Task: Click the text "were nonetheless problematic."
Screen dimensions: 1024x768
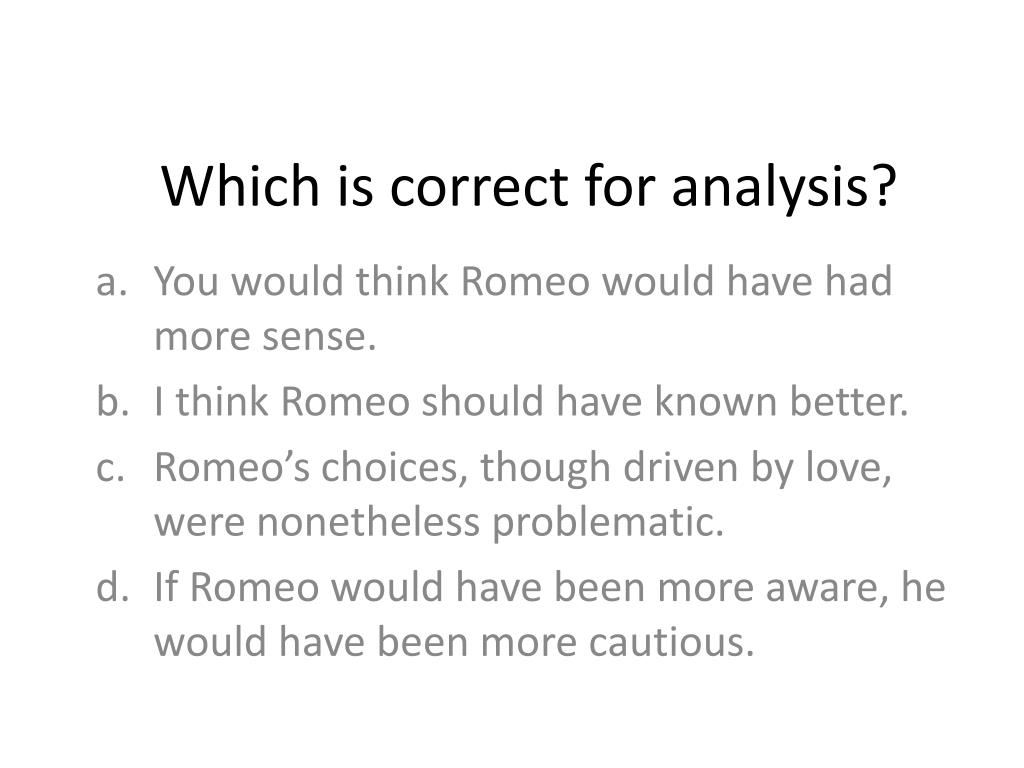Action: (x=440, y=522)
